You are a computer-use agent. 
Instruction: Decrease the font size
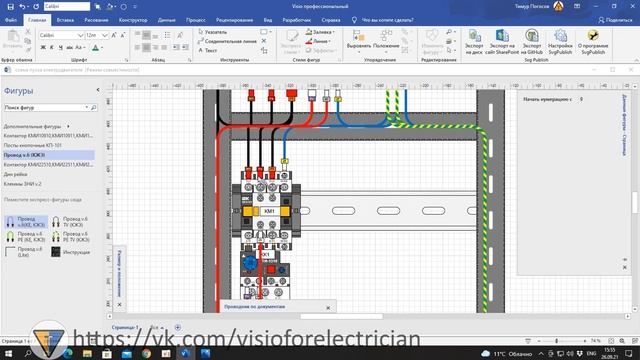(x=123, y=36)
